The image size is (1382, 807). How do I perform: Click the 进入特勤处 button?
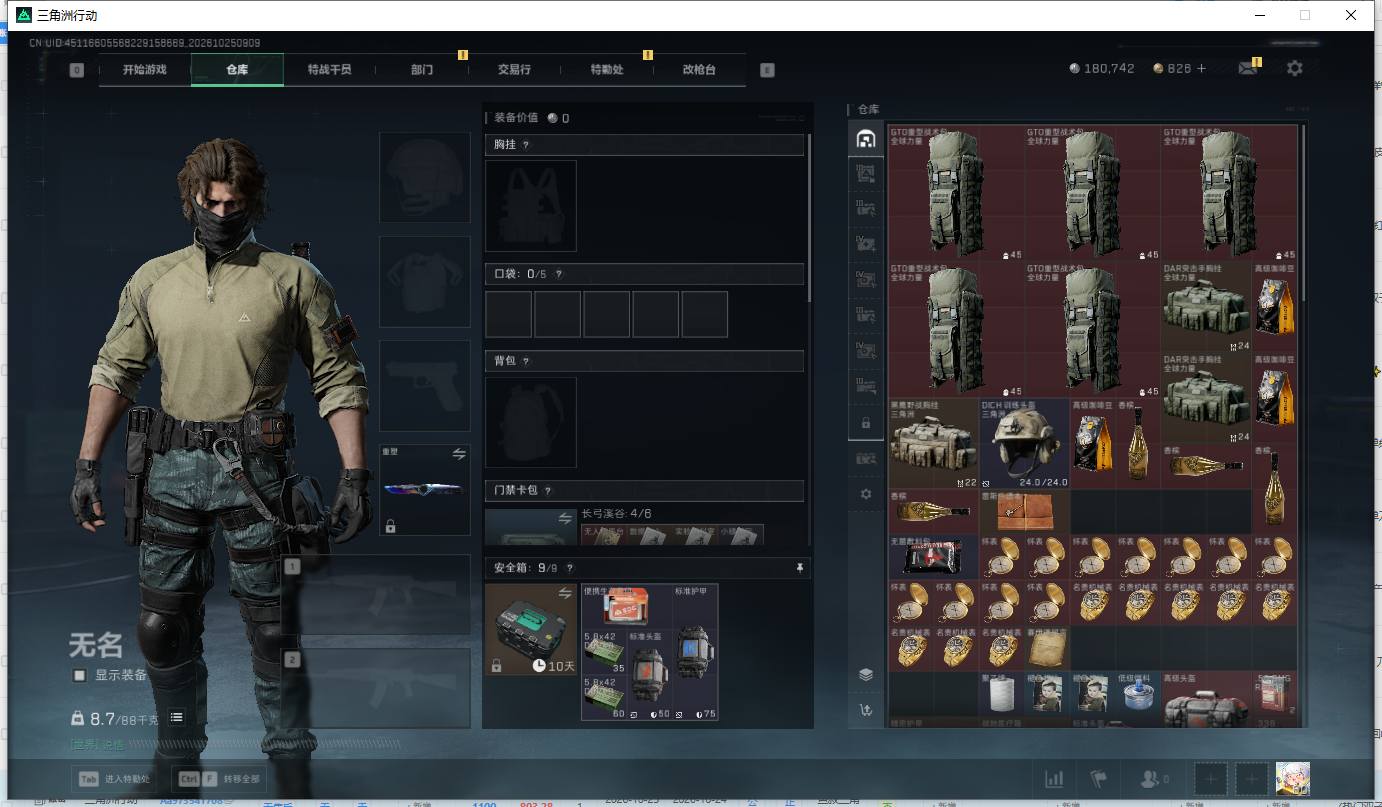(x=115, y=779)
